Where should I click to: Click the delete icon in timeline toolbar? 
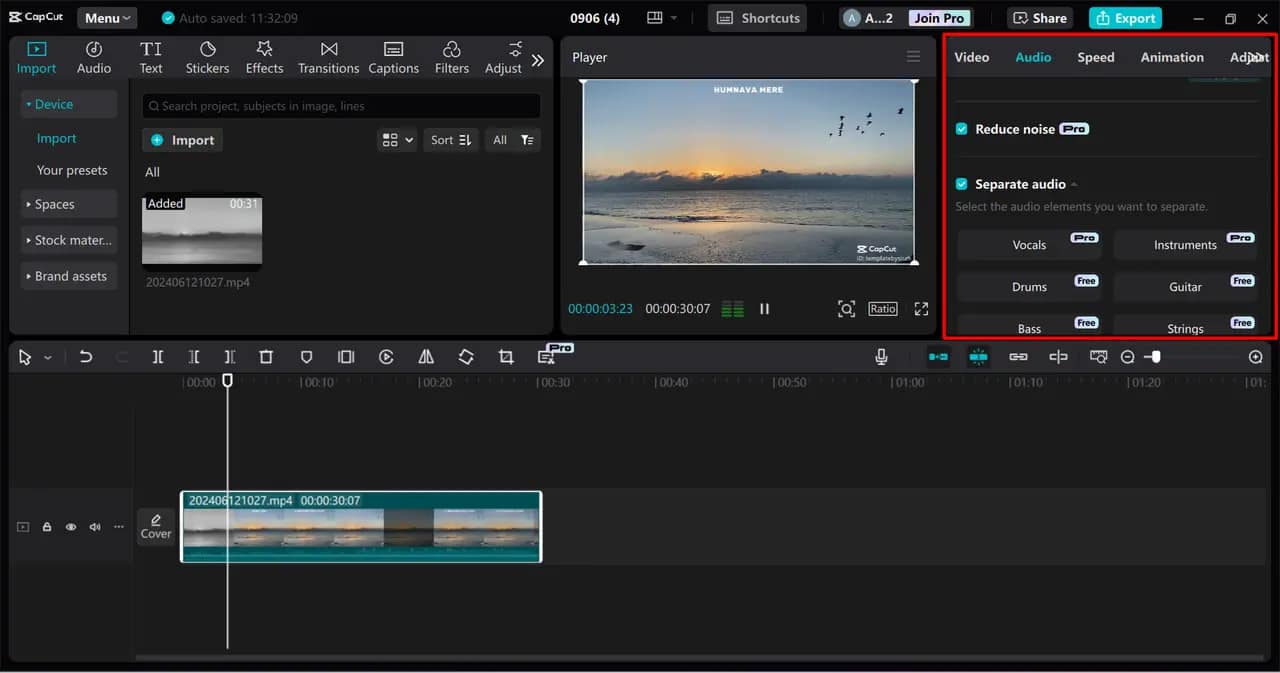(x=266, y=357)
